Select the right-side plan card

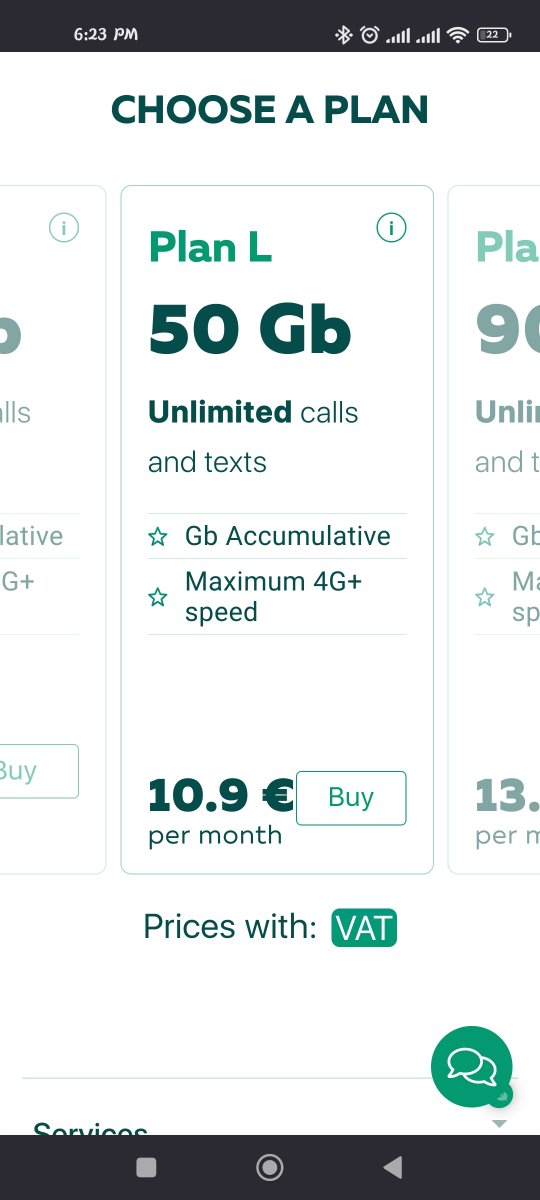tap(494, 530)
